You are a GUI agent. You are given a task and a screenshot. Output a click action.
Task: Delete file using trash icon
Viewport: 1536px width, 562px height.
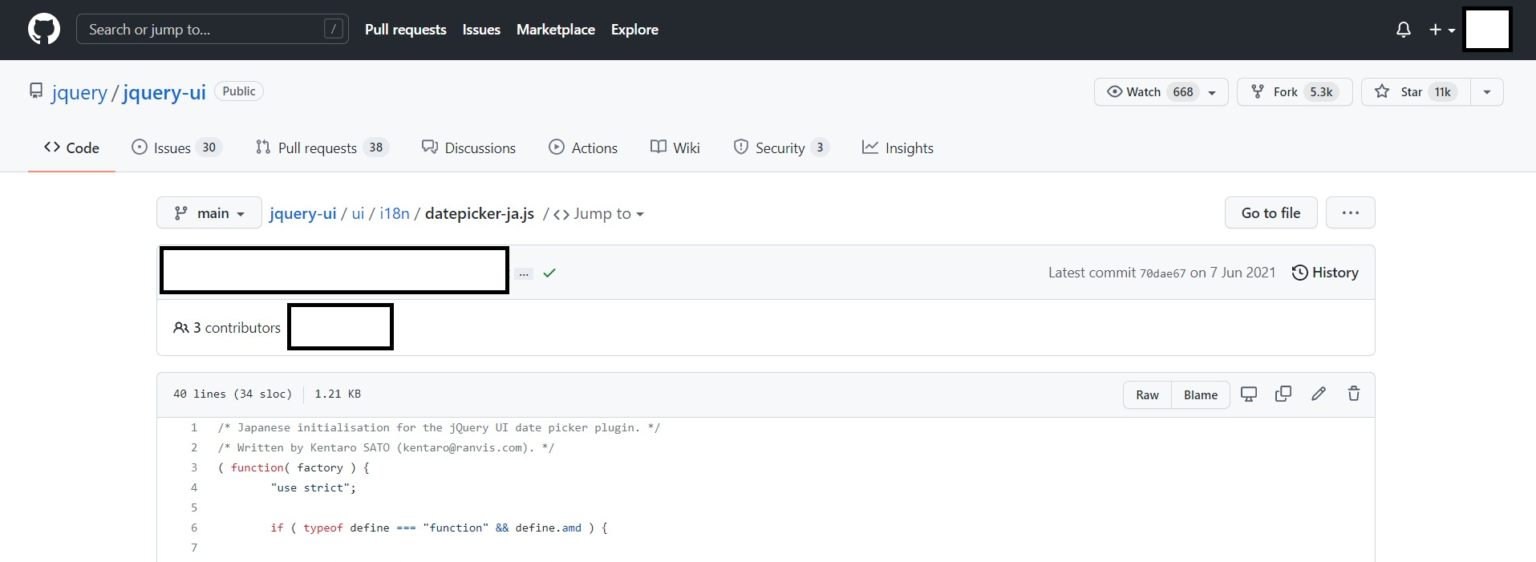pos(1353,394)
